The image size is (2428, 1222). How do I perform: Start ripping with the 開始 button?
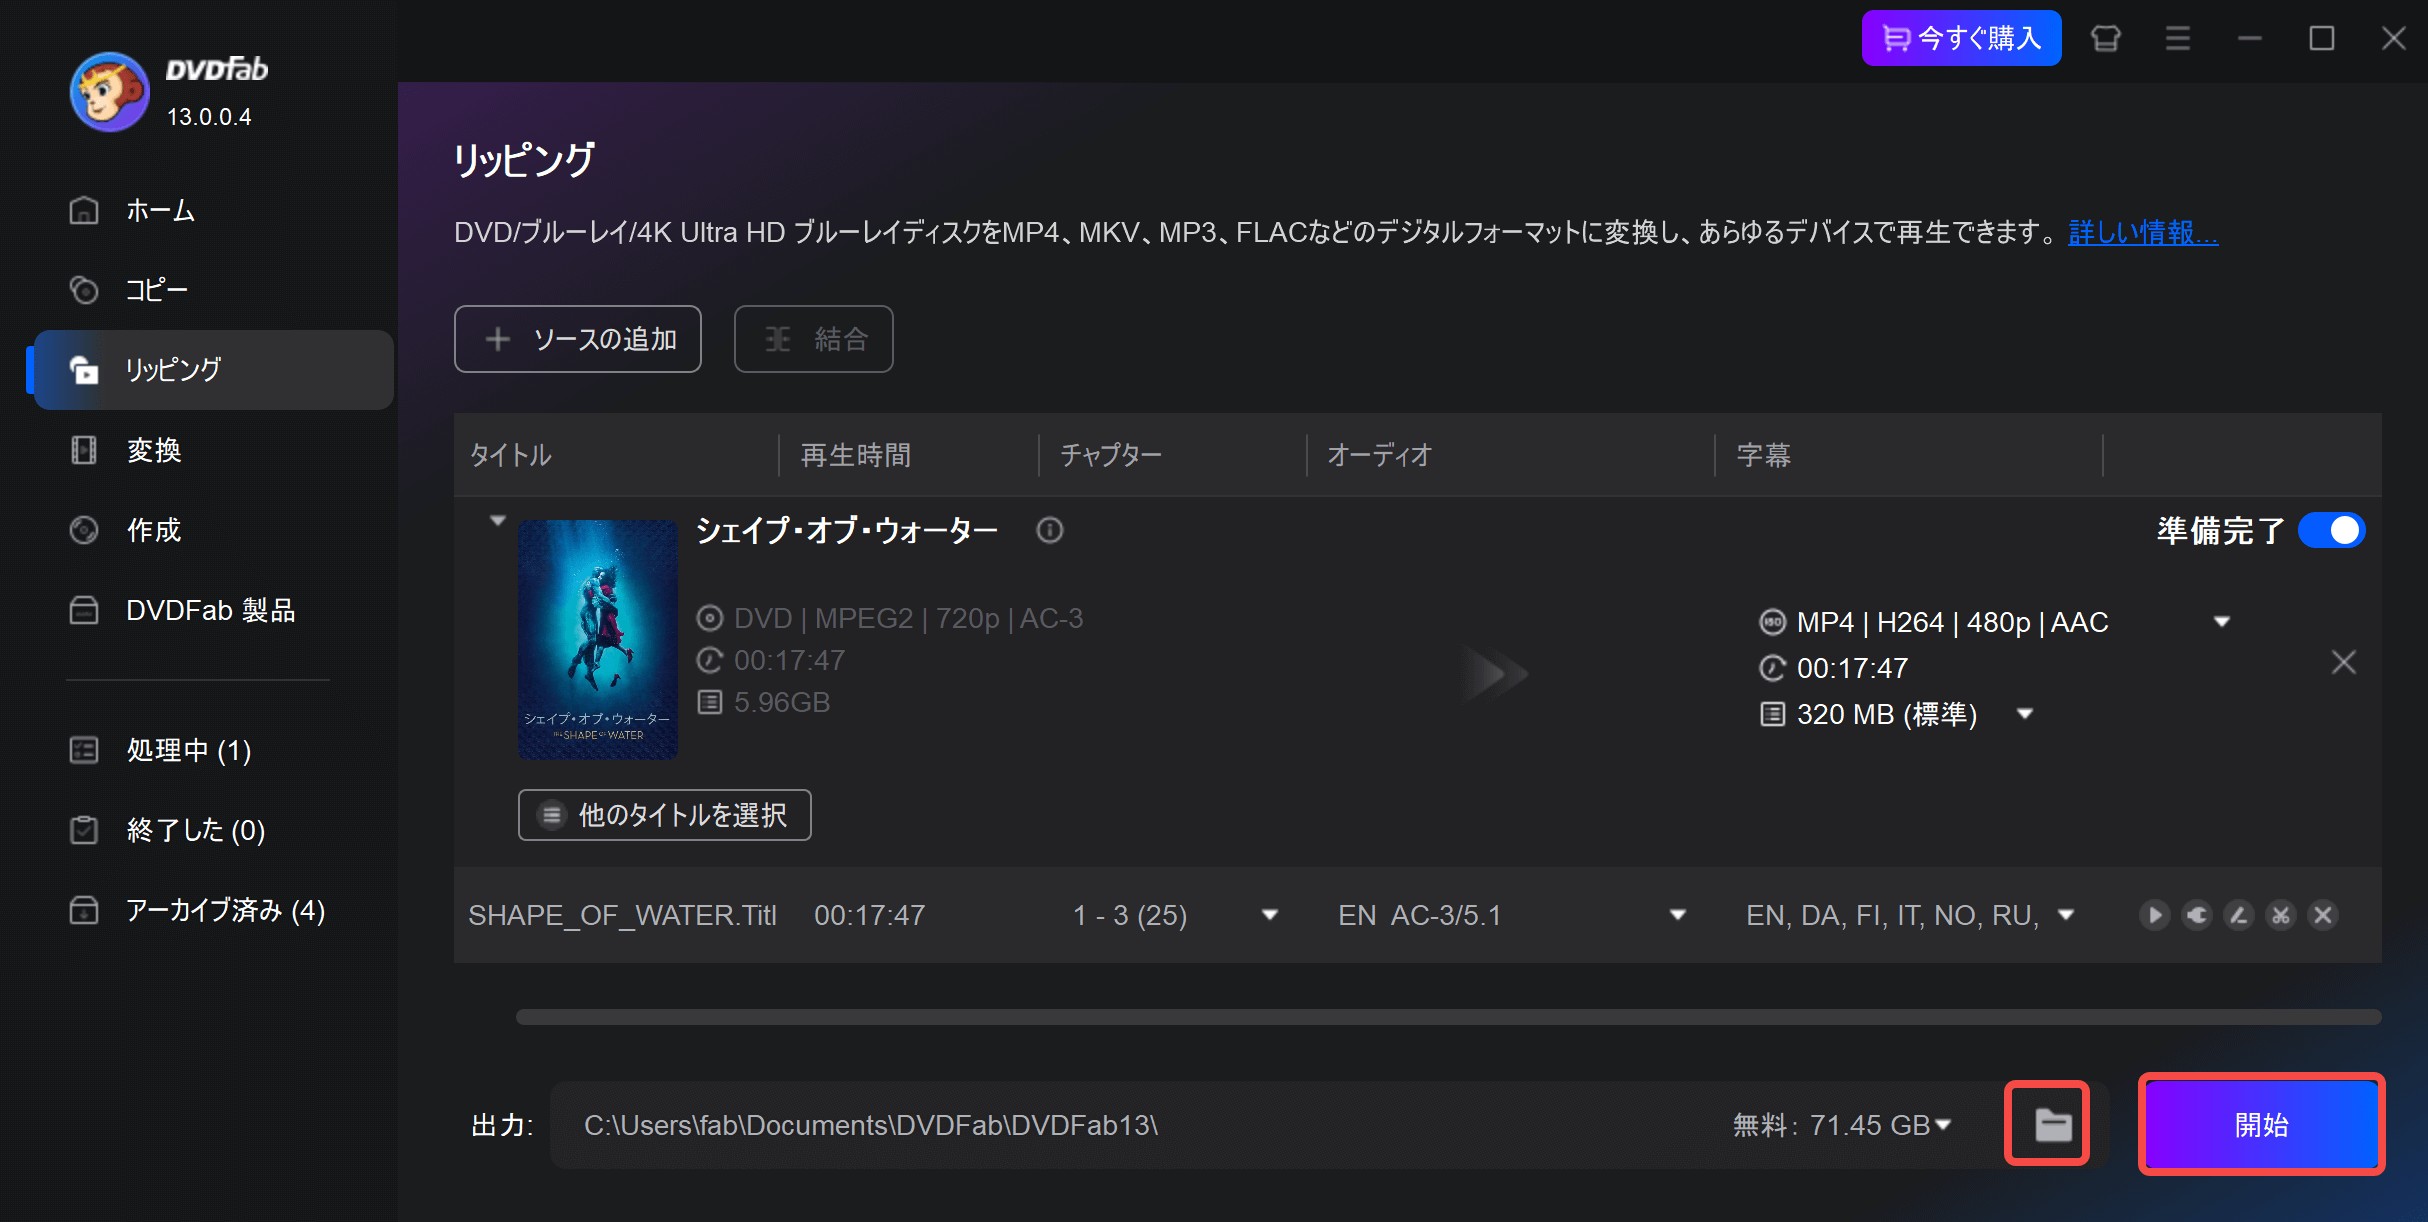point(2261,1124)
